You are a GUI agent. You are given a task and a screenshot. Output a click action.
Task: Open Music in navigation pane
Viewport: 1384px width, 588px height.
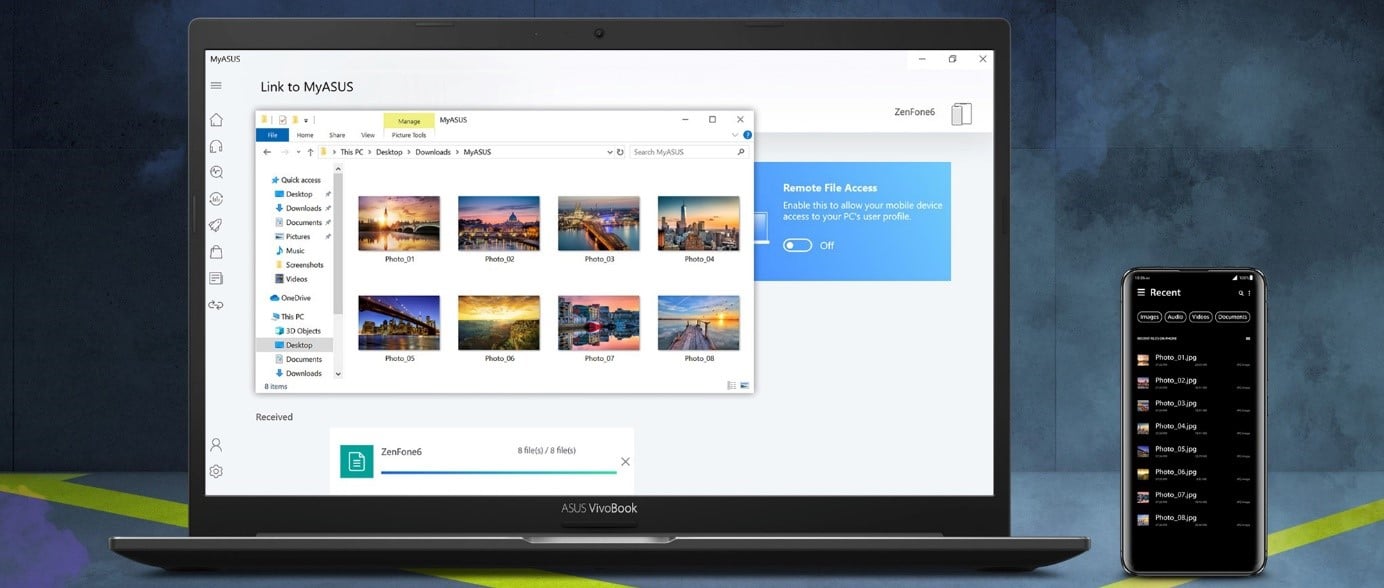tap(289, 251)
